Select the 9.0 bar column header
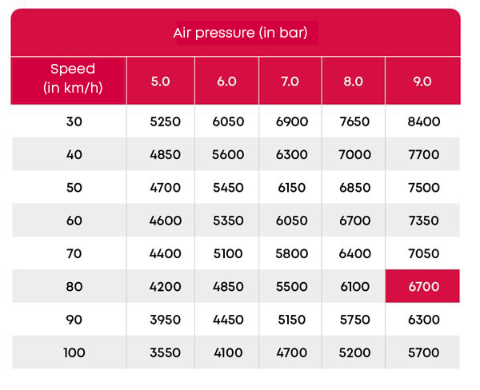The image size is (480, 390). [422, 81]
